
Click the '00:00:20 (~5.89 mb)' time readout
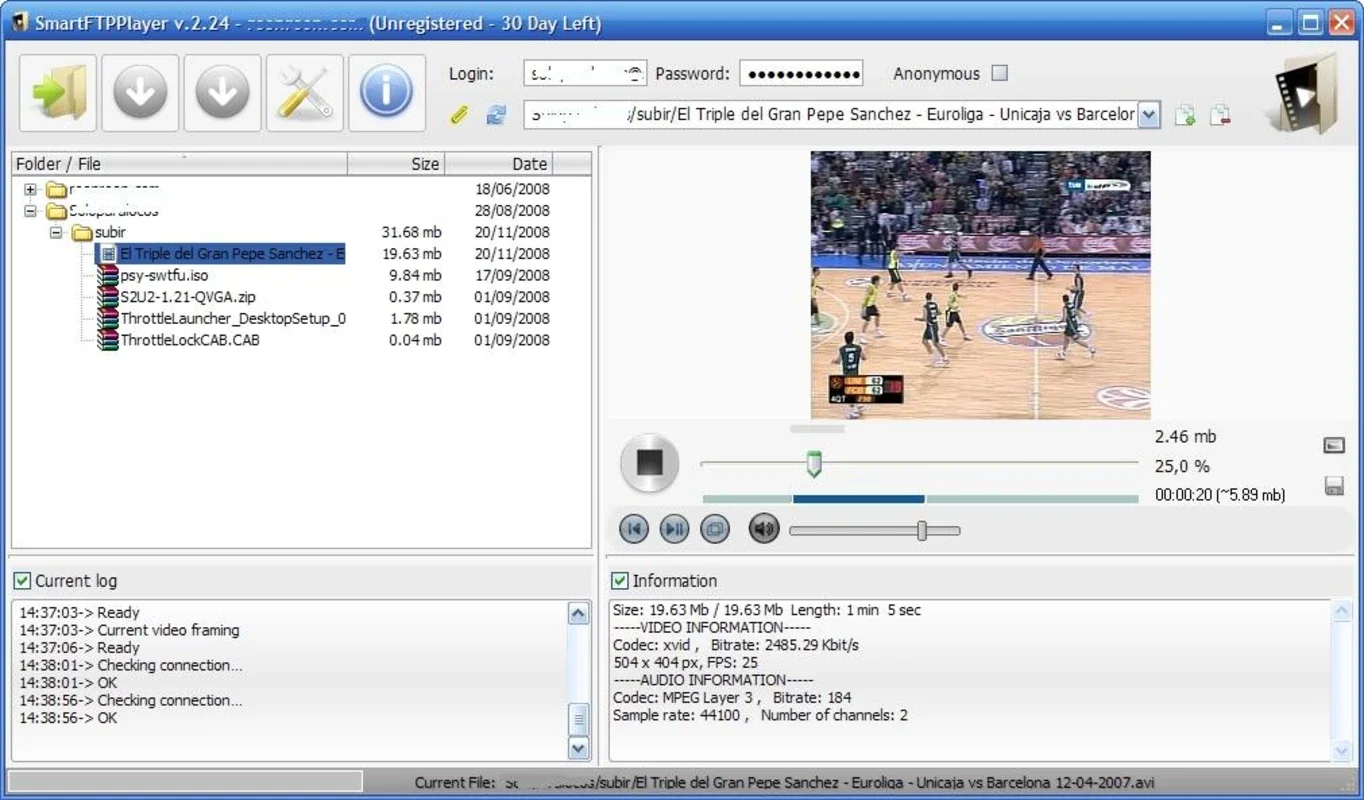click(1220, 495)
